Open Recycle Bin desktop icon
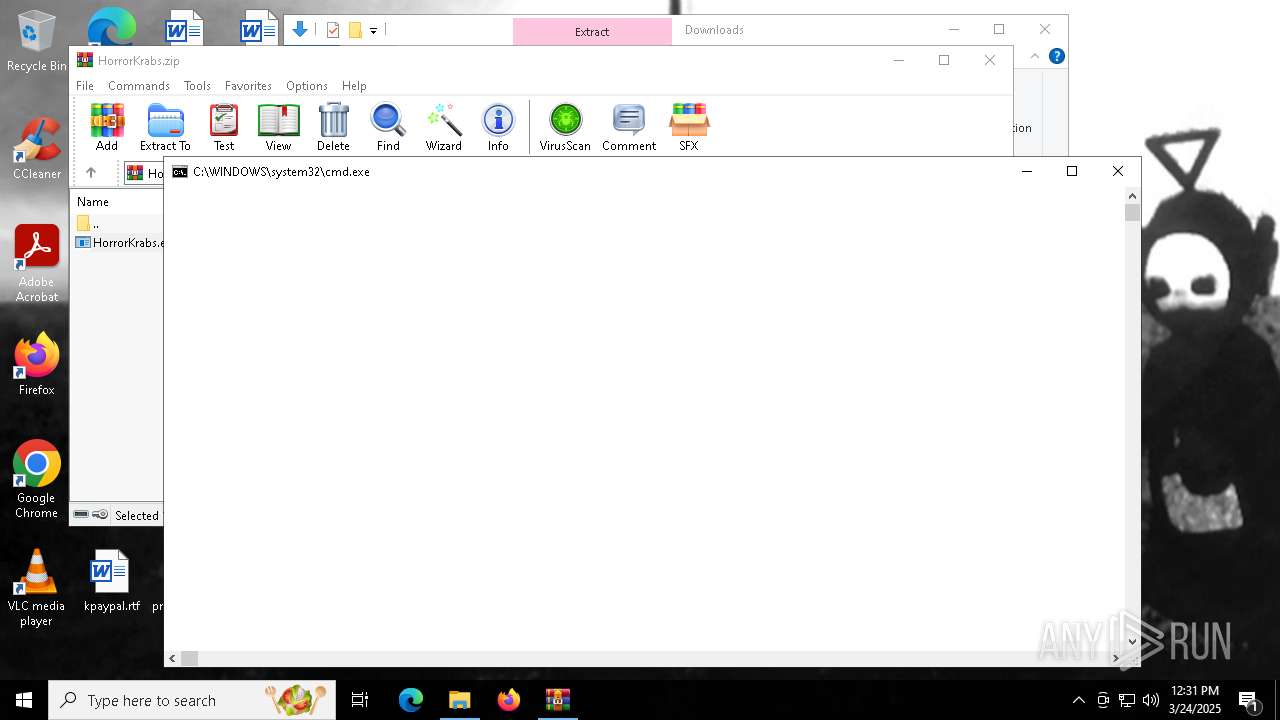1280x720 pixels. point(37,41)
